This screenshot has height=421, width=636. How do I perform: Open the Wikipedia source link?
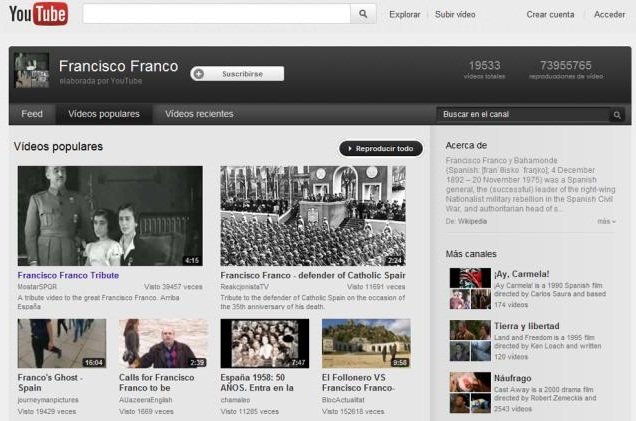(x=472, y=221)
